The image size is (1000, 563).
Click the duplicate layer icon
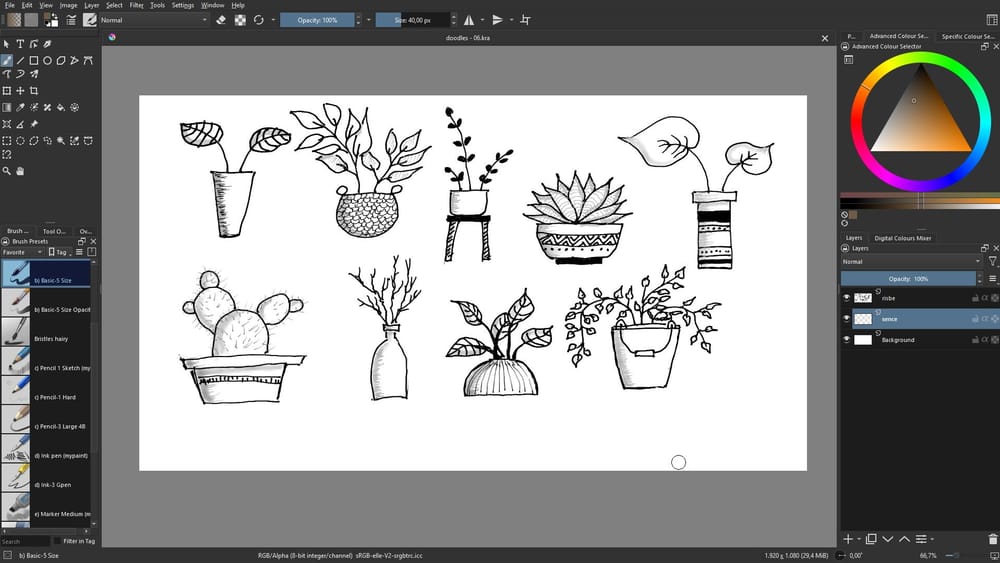pos(871,539)
